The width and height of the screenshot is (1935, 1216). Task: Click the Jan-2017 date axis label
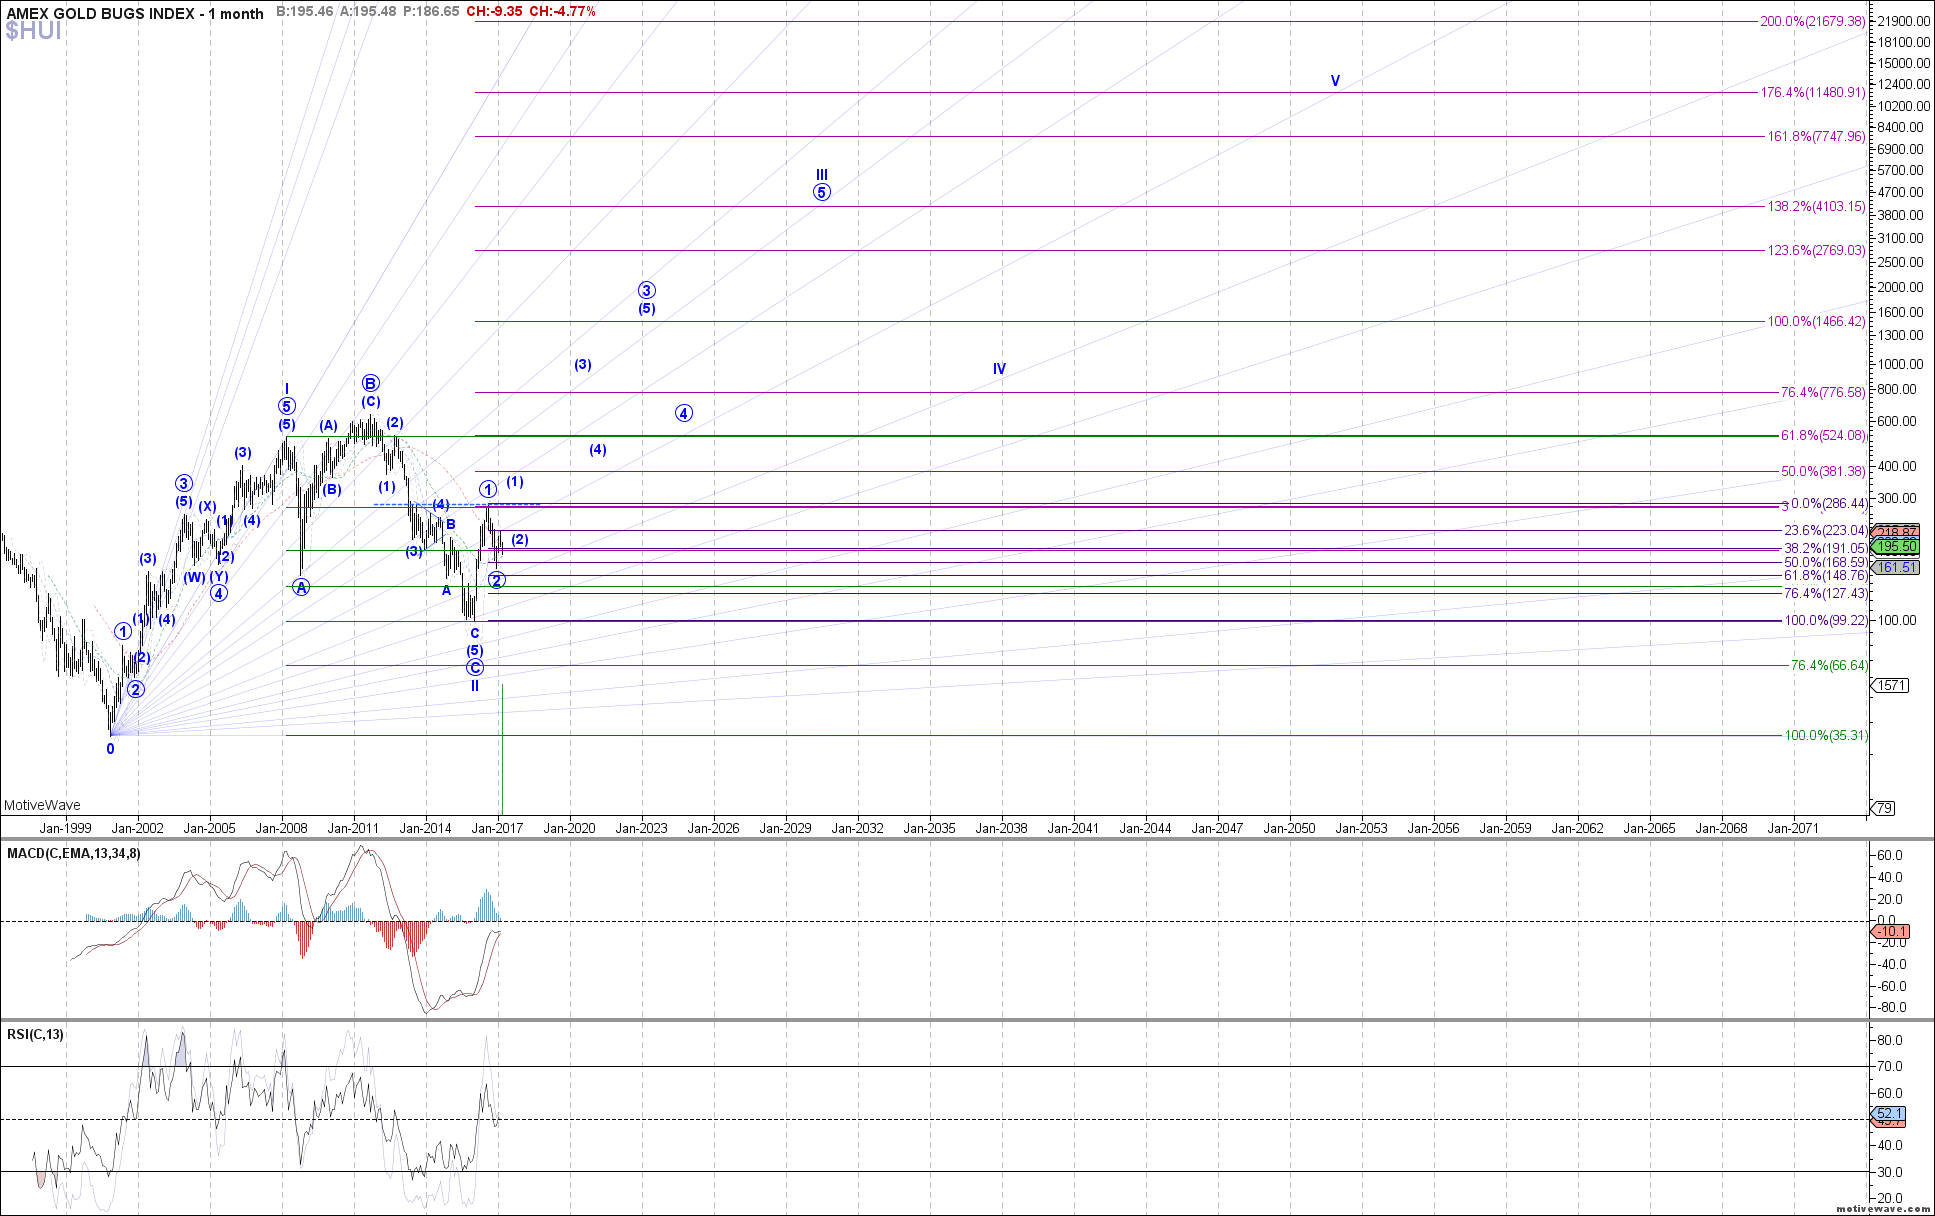click(497, 828)
